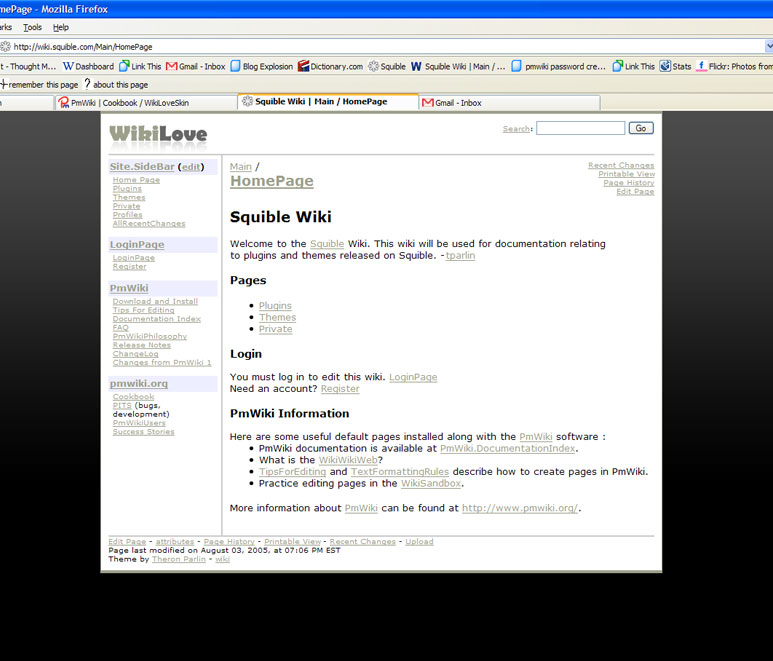The height and width of the screenshot is (661, 773).
Task: Open Home Page sidebar link
Action: coord(136,180)
